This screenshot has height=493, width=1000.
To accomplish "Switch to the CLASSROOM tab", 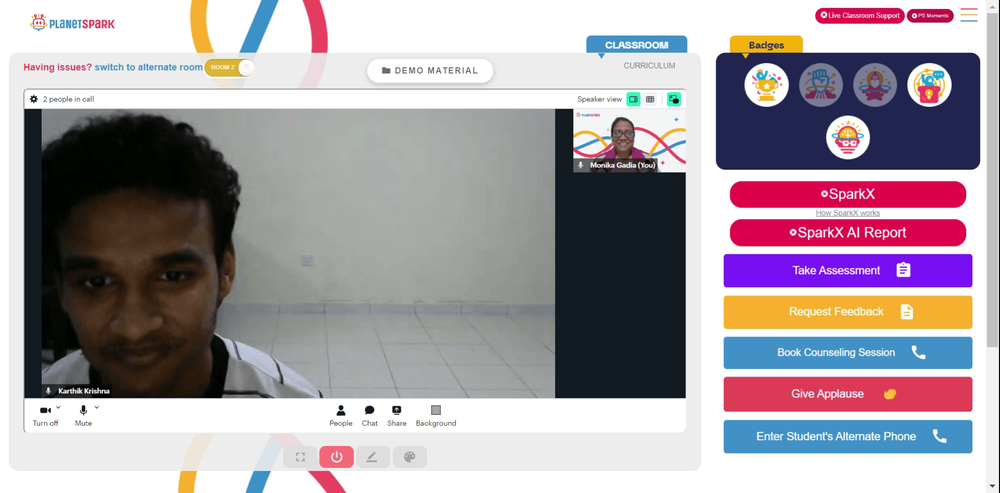I will pos(636,45).
